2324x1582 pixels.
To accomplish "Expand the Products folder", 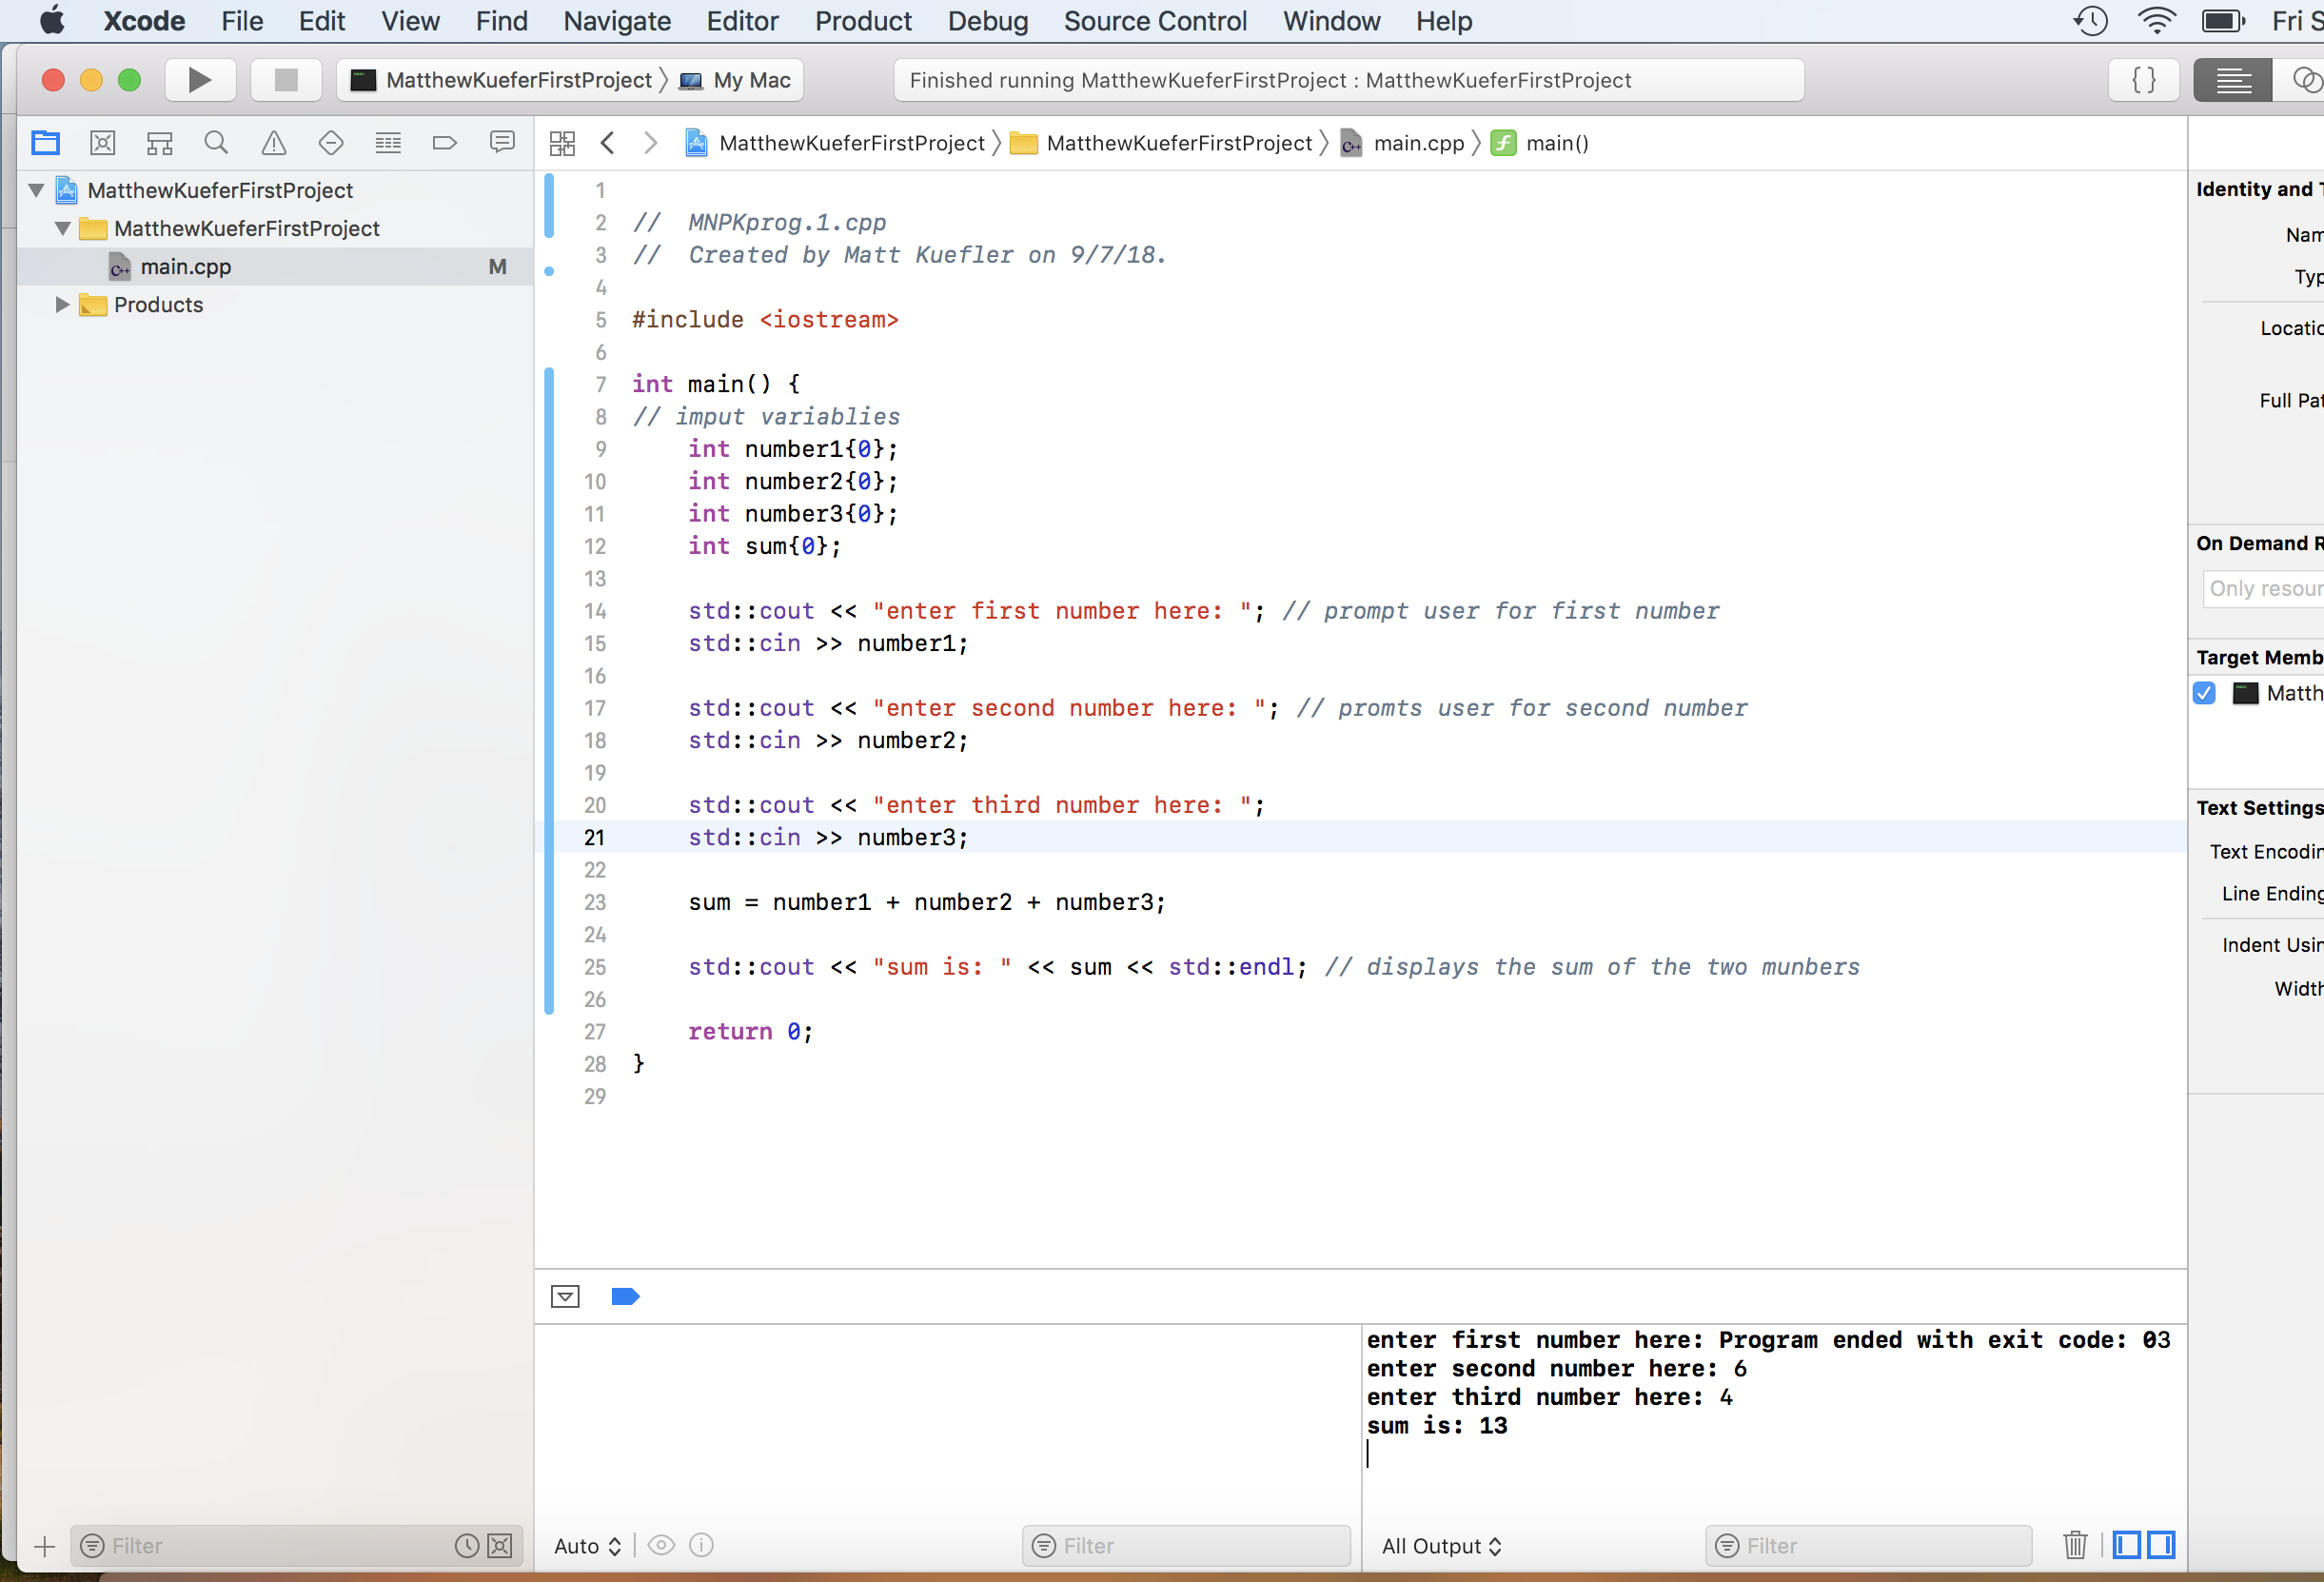I will pyautogui.click(x=62, y=305).
